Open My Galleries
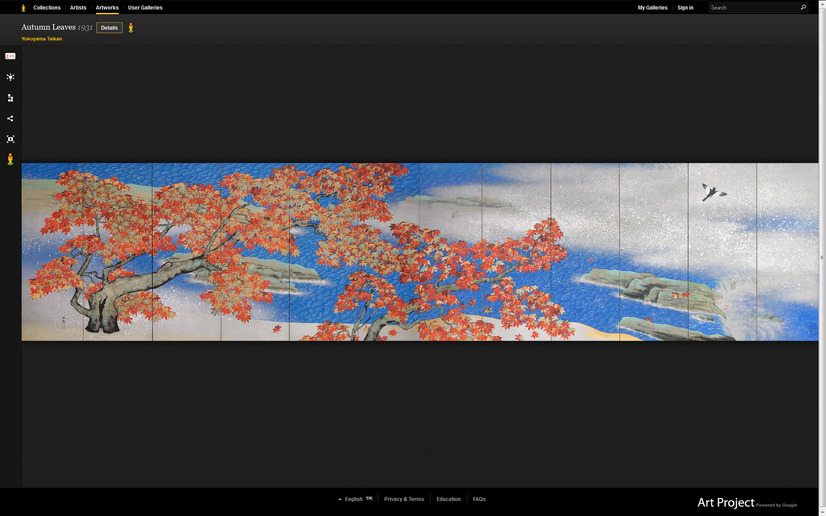This screenshot has width=826, height=516. coord(652,8)
